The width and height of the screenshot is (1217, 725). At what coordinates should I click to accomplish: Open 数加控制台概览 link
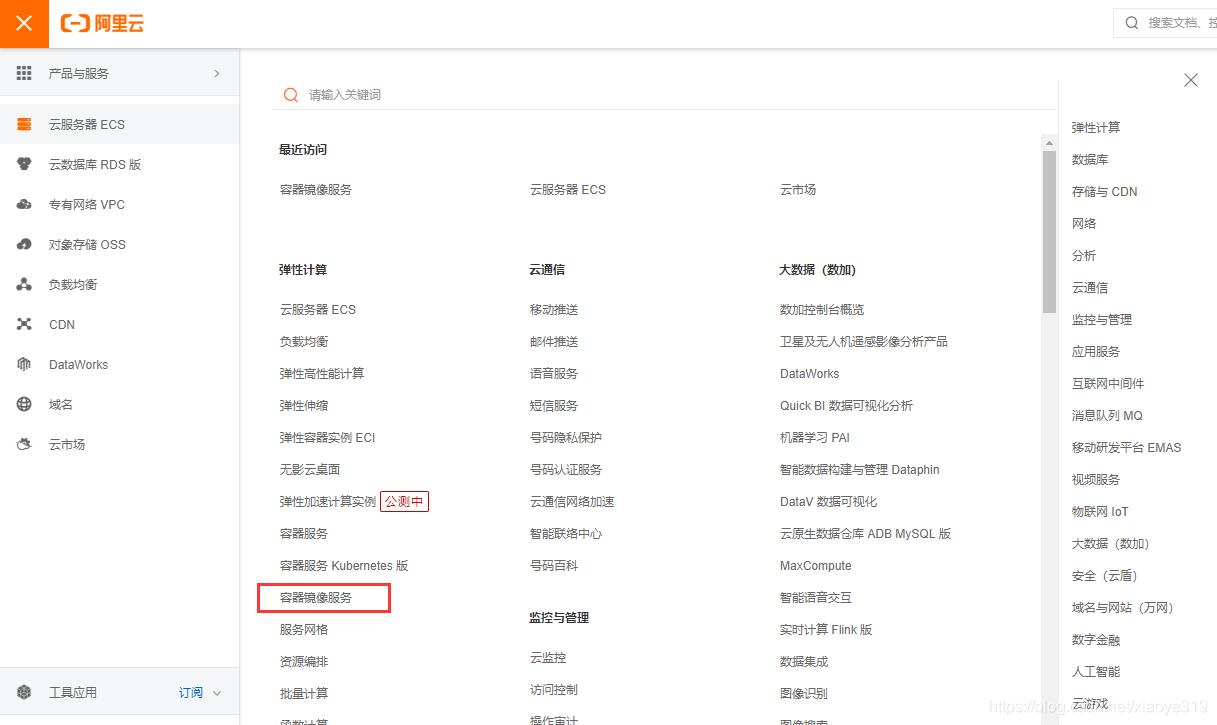tap(822, 309)
